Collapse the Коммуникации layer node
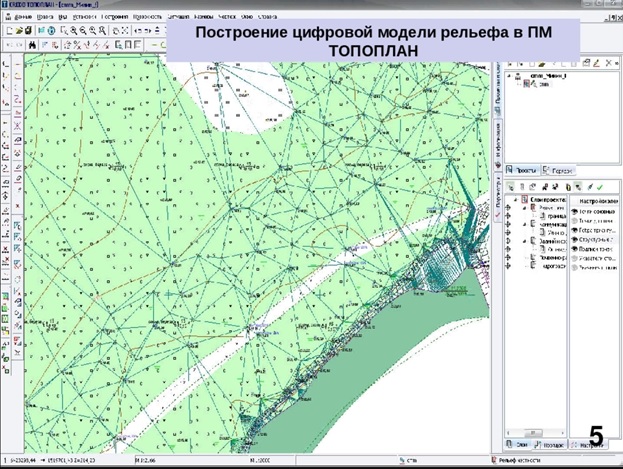 [x=524, y=224]
